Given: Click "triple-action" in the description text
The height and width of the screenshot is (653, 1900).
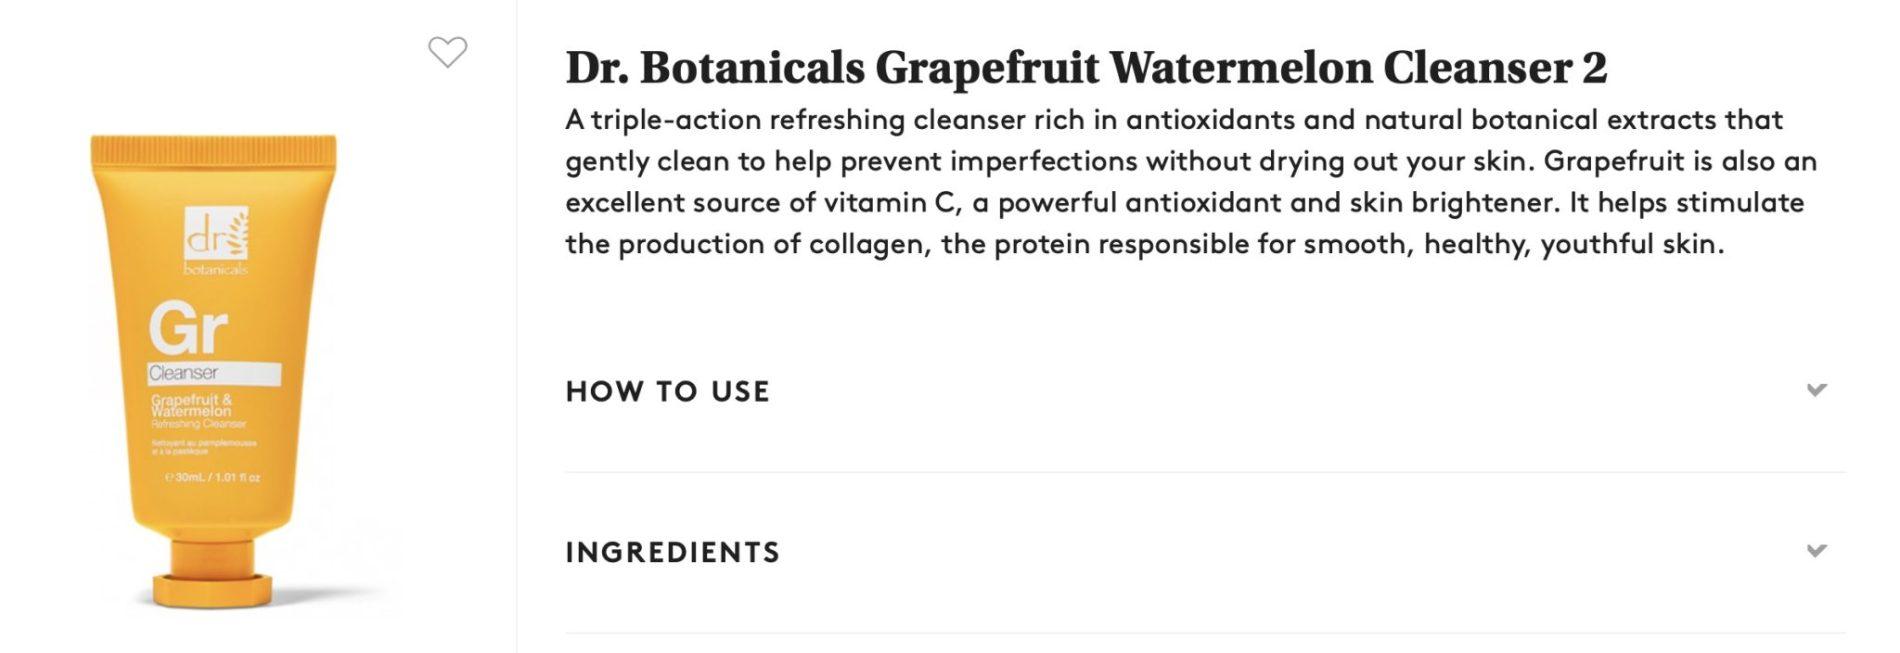Looking at the screenshot, I should point(675,120).
